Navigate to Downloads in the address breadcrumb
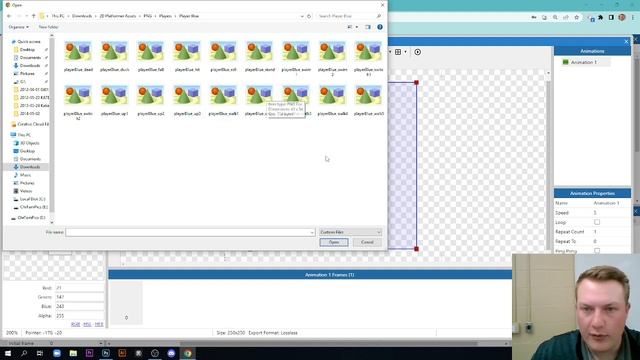The height and width of the screenshot is (360, 640). point(82,16)
